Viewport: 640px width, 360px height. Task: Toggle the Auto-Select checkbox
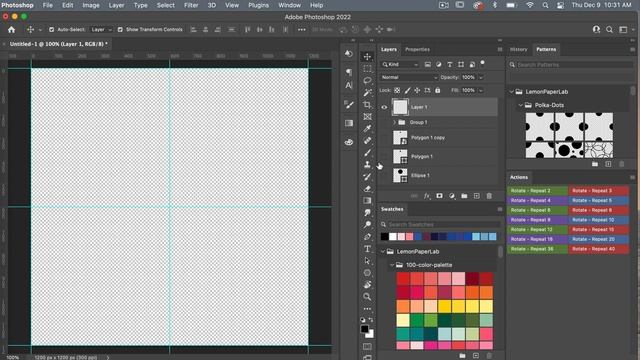coord(51,29)
